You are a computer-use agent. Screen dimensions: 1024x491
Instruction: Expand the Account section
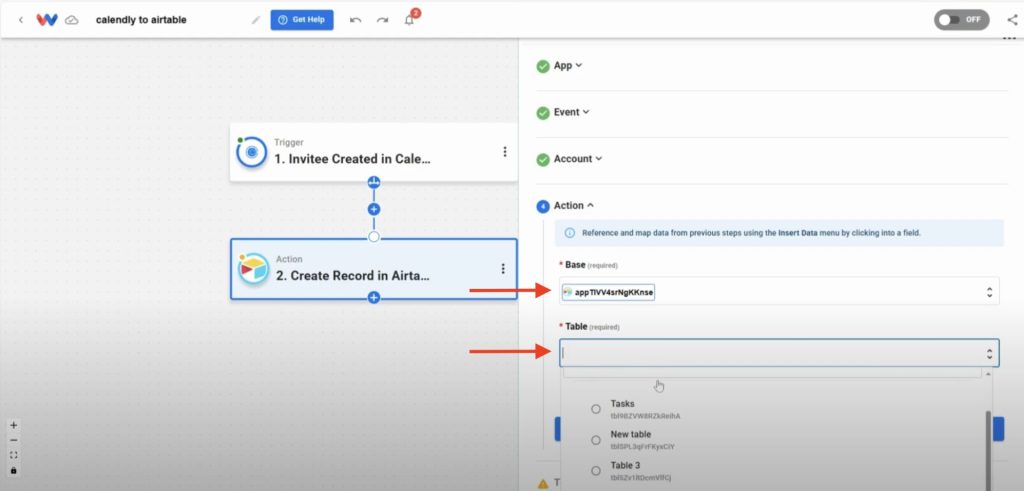coord(578,159)
